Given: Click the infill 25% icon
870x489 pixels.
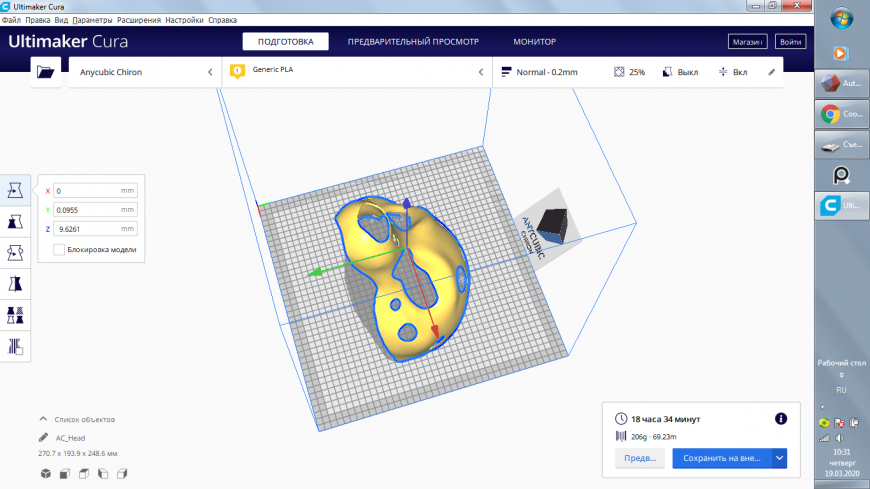Looking at the screenshot, I should tap(619, 72).
